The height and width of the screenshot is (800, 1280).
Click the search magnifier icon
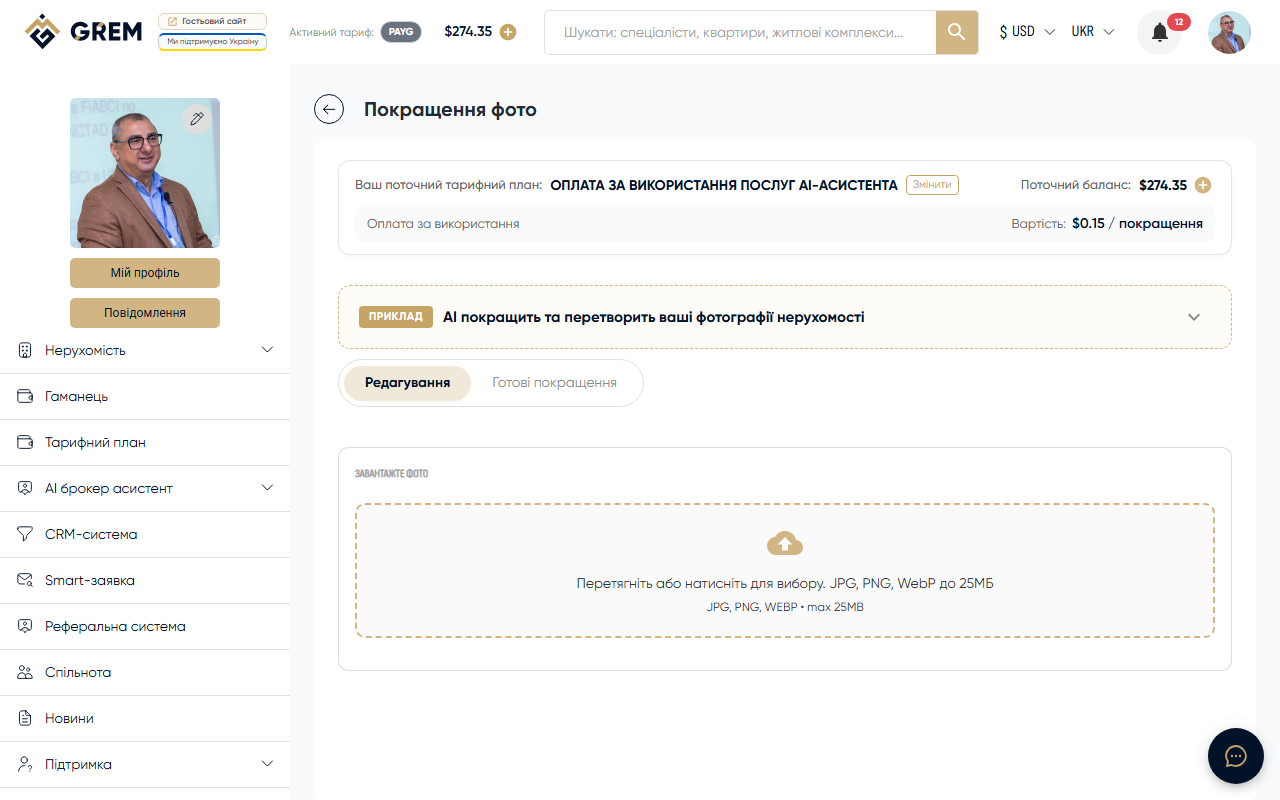(955, 31)
